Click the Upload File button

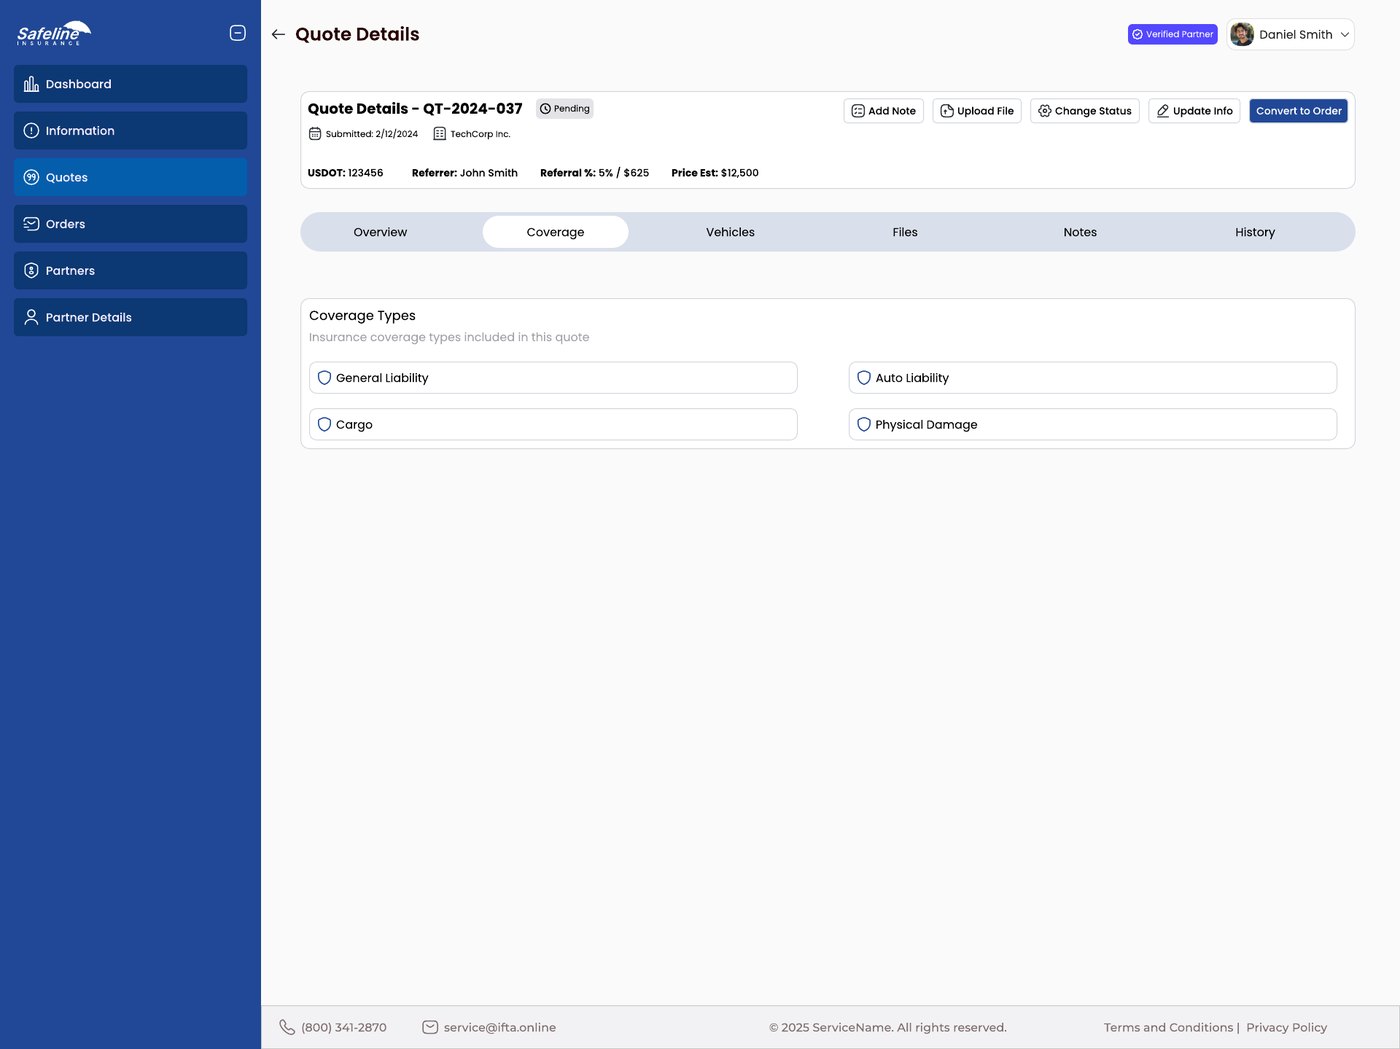977,111
